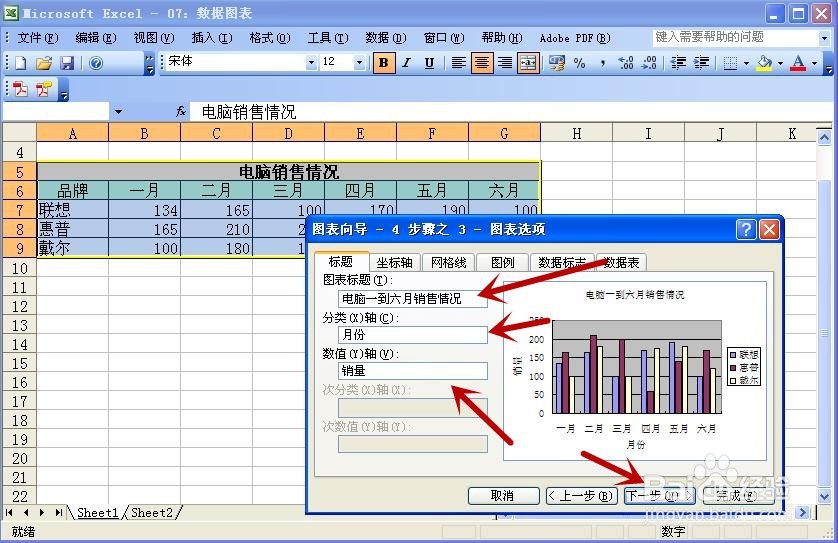Align text right
The height and width of the screenshot is (543, 838).
pyautogui.click(x=505, y=63)
